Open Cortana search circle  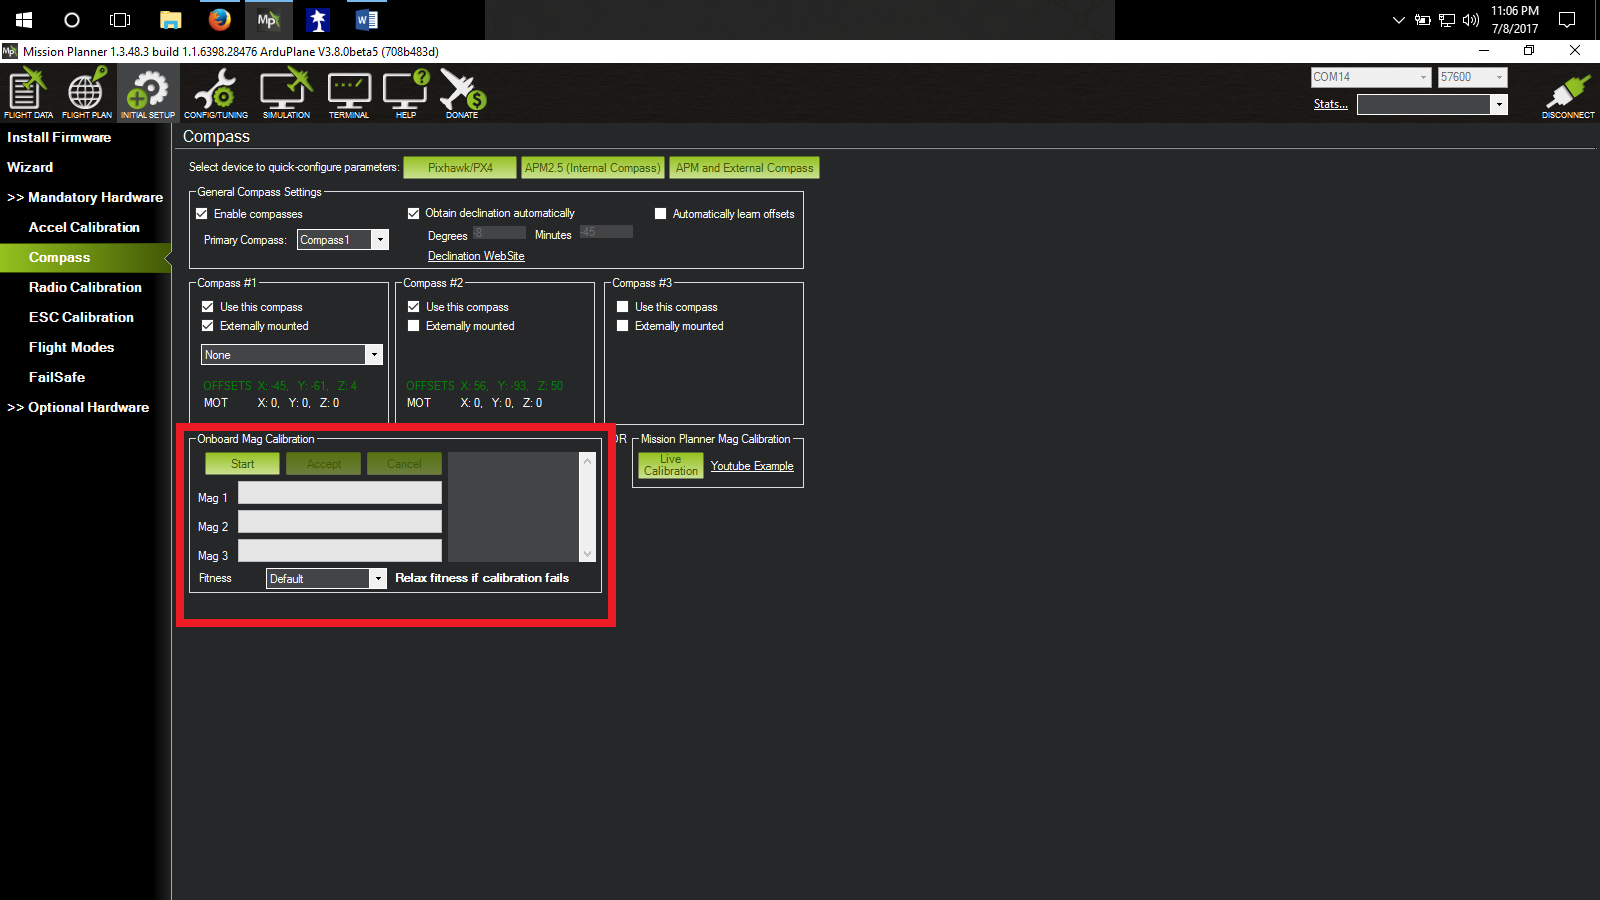pos(72,20)
